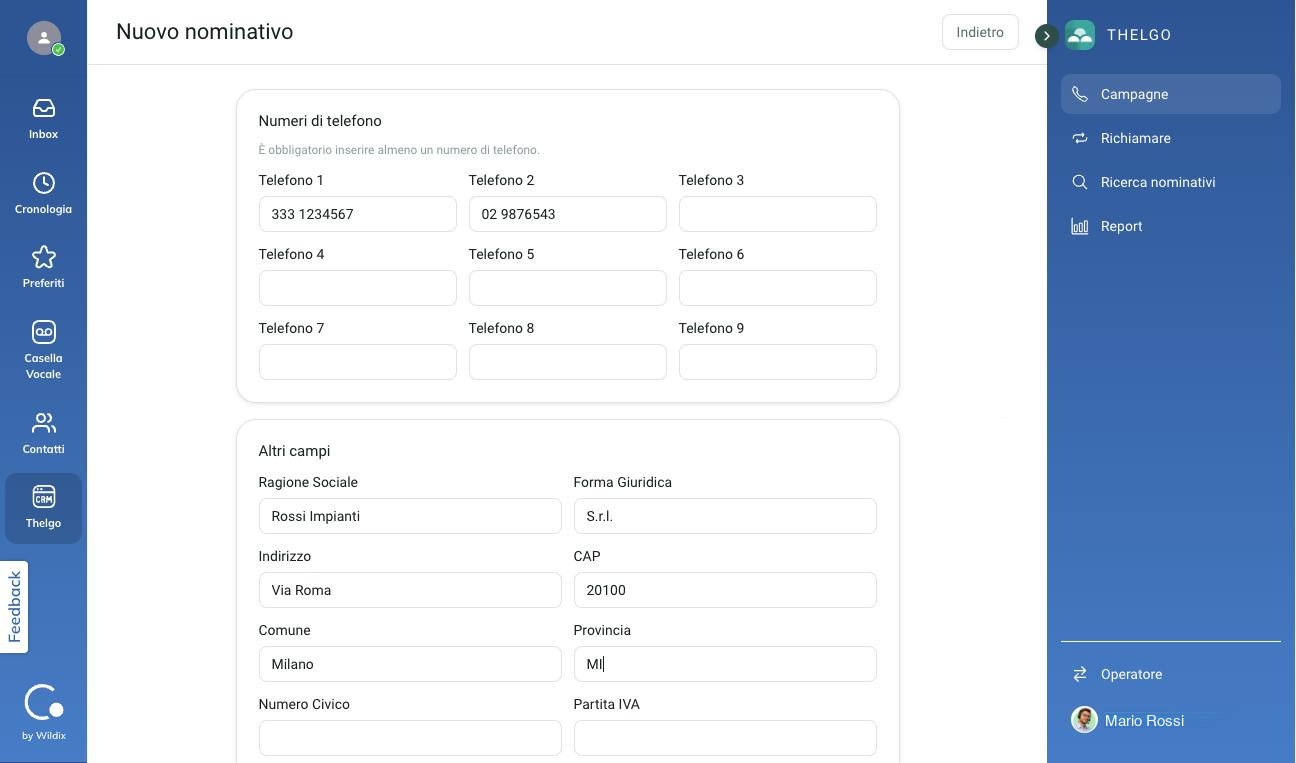
Task: Click the Indirizzo field
Action: [x=410, y=590]
